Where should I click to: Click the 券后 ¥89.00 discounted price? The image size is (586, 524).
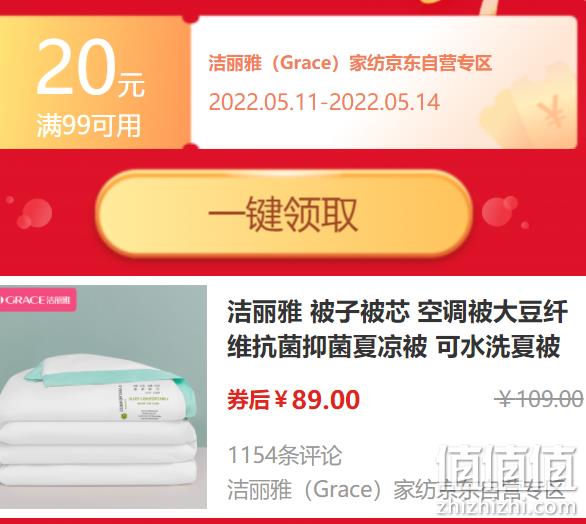[x=293, y=400]
